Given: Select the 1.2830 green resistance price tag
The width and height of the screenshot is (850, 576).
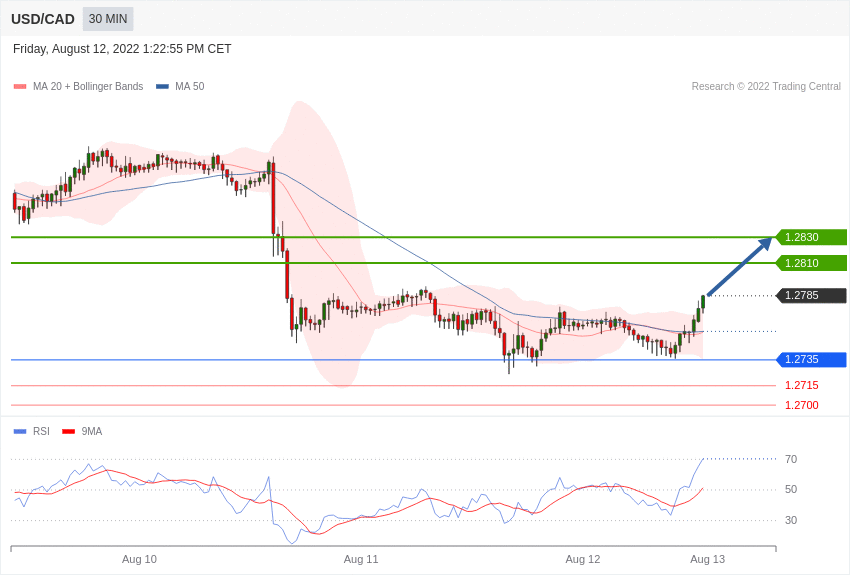Looking at the screenshot, I should pyautogui.click(x=811, y=237).
